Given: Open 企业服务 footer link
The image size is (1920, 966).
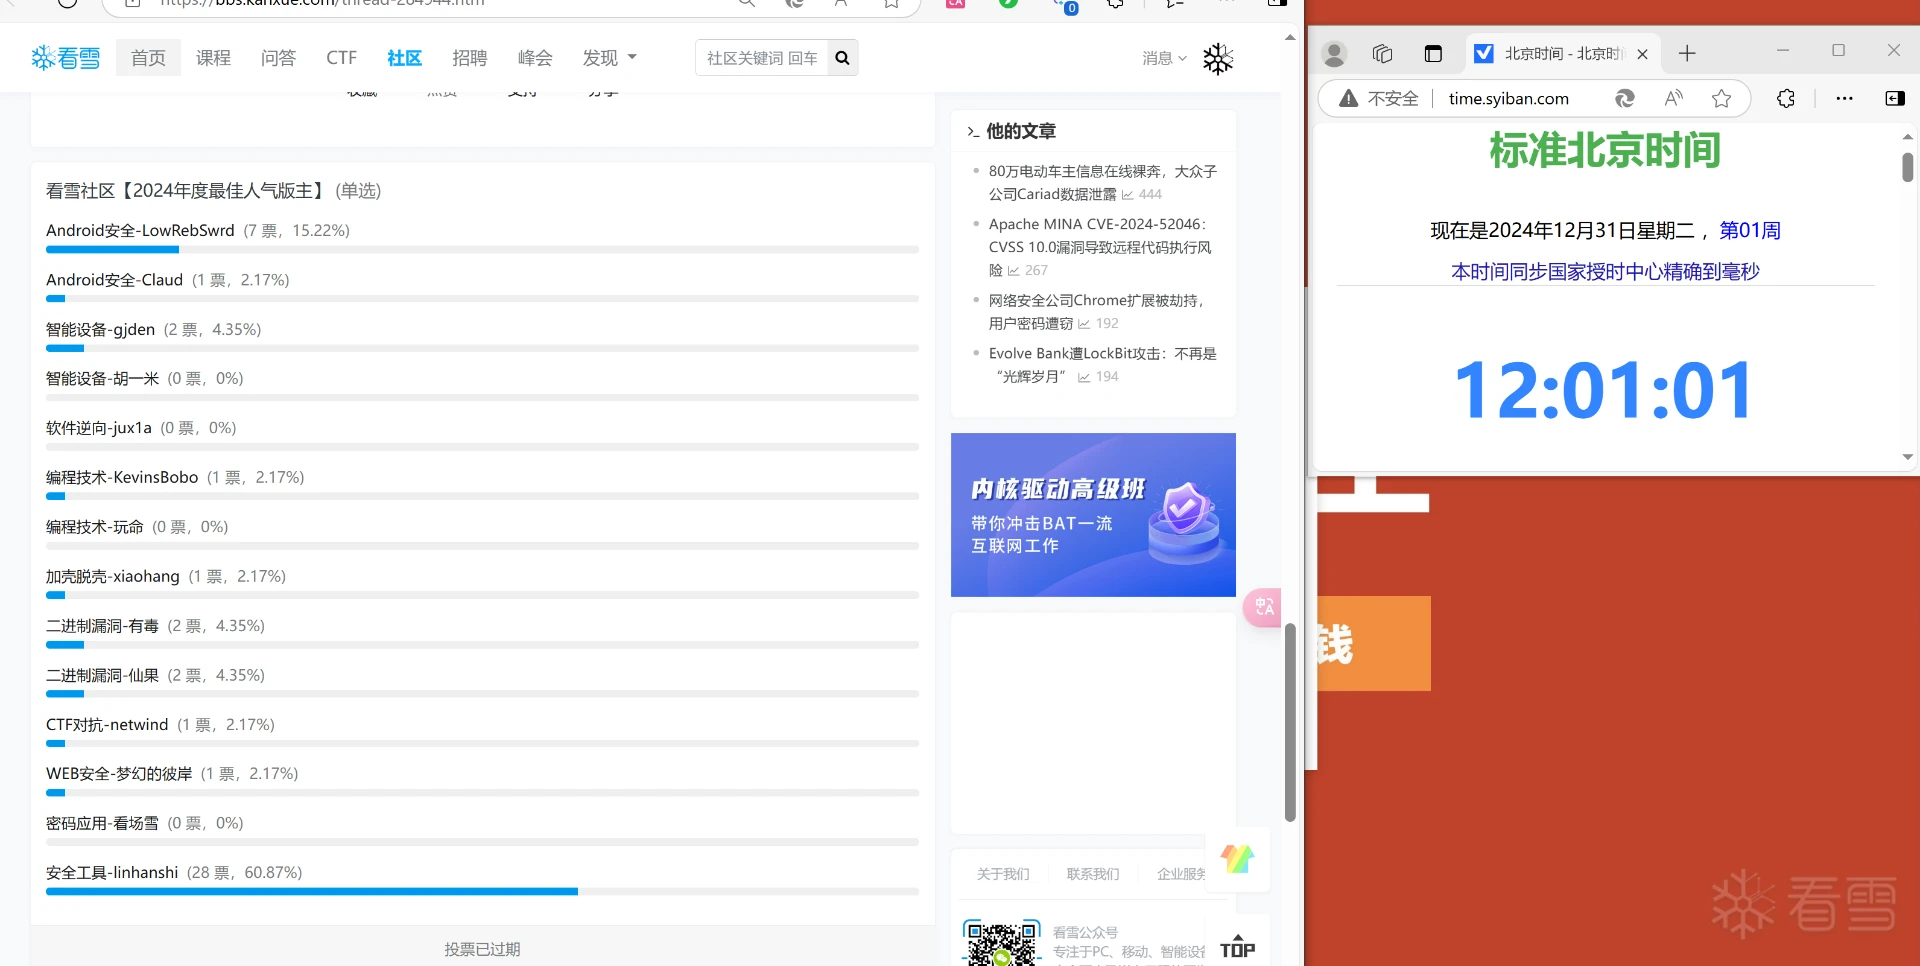Looking at the screenshot, I should click(x=1181, y=874).
